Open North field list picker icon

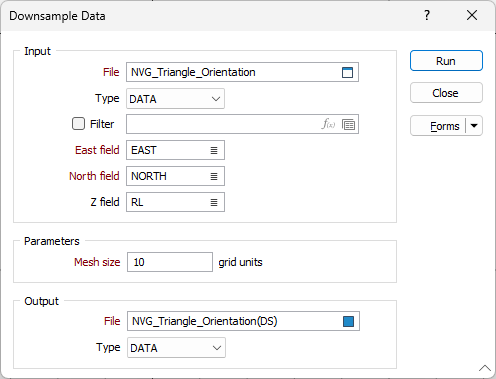point(214,176)
